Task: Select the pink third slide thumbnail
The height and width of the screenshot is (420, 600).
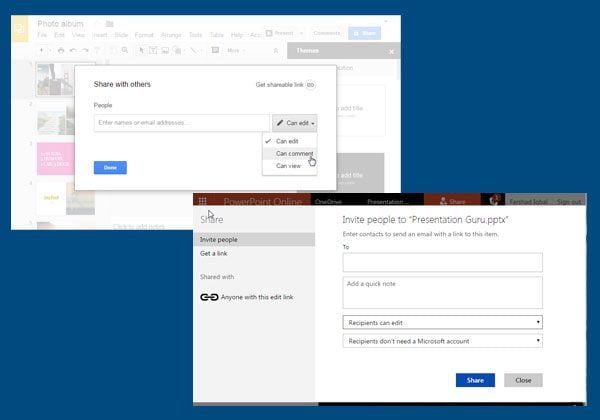Action: point(56,159)
